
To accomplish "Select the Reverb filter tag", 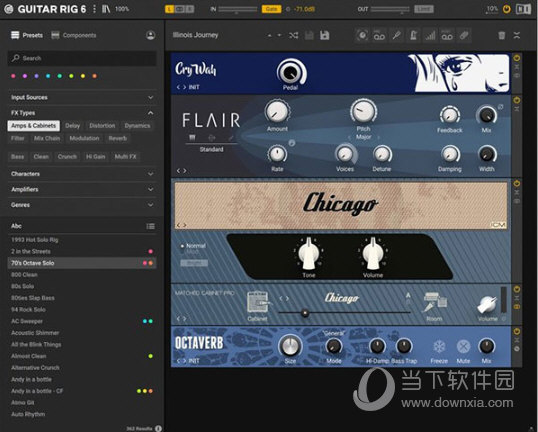I will click(118, 138).
